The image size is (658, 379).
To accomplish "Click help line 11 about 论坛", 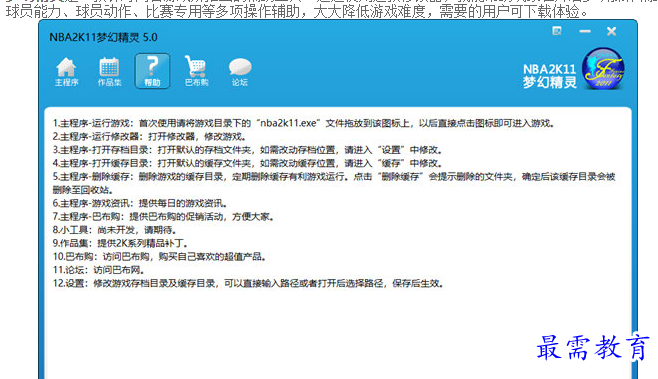I will (x=99, y=270).
